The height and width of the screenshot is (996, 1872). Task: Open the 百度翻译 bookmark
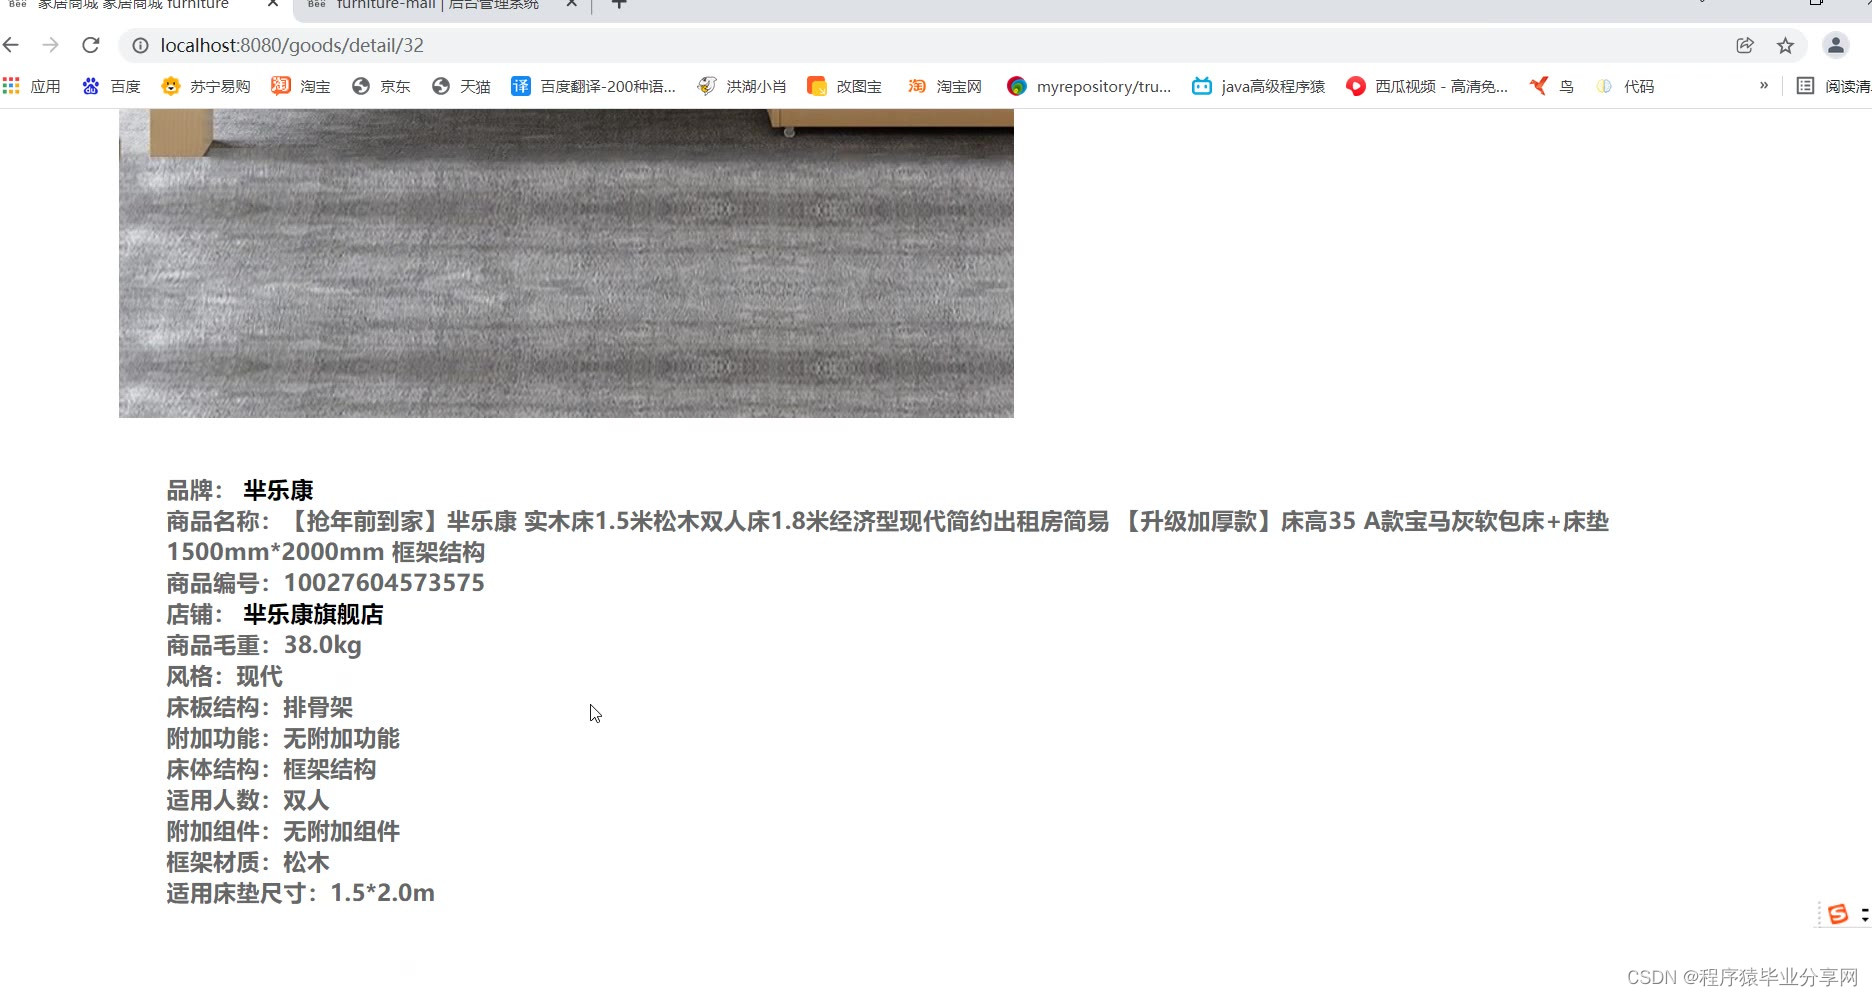point(594,86)
